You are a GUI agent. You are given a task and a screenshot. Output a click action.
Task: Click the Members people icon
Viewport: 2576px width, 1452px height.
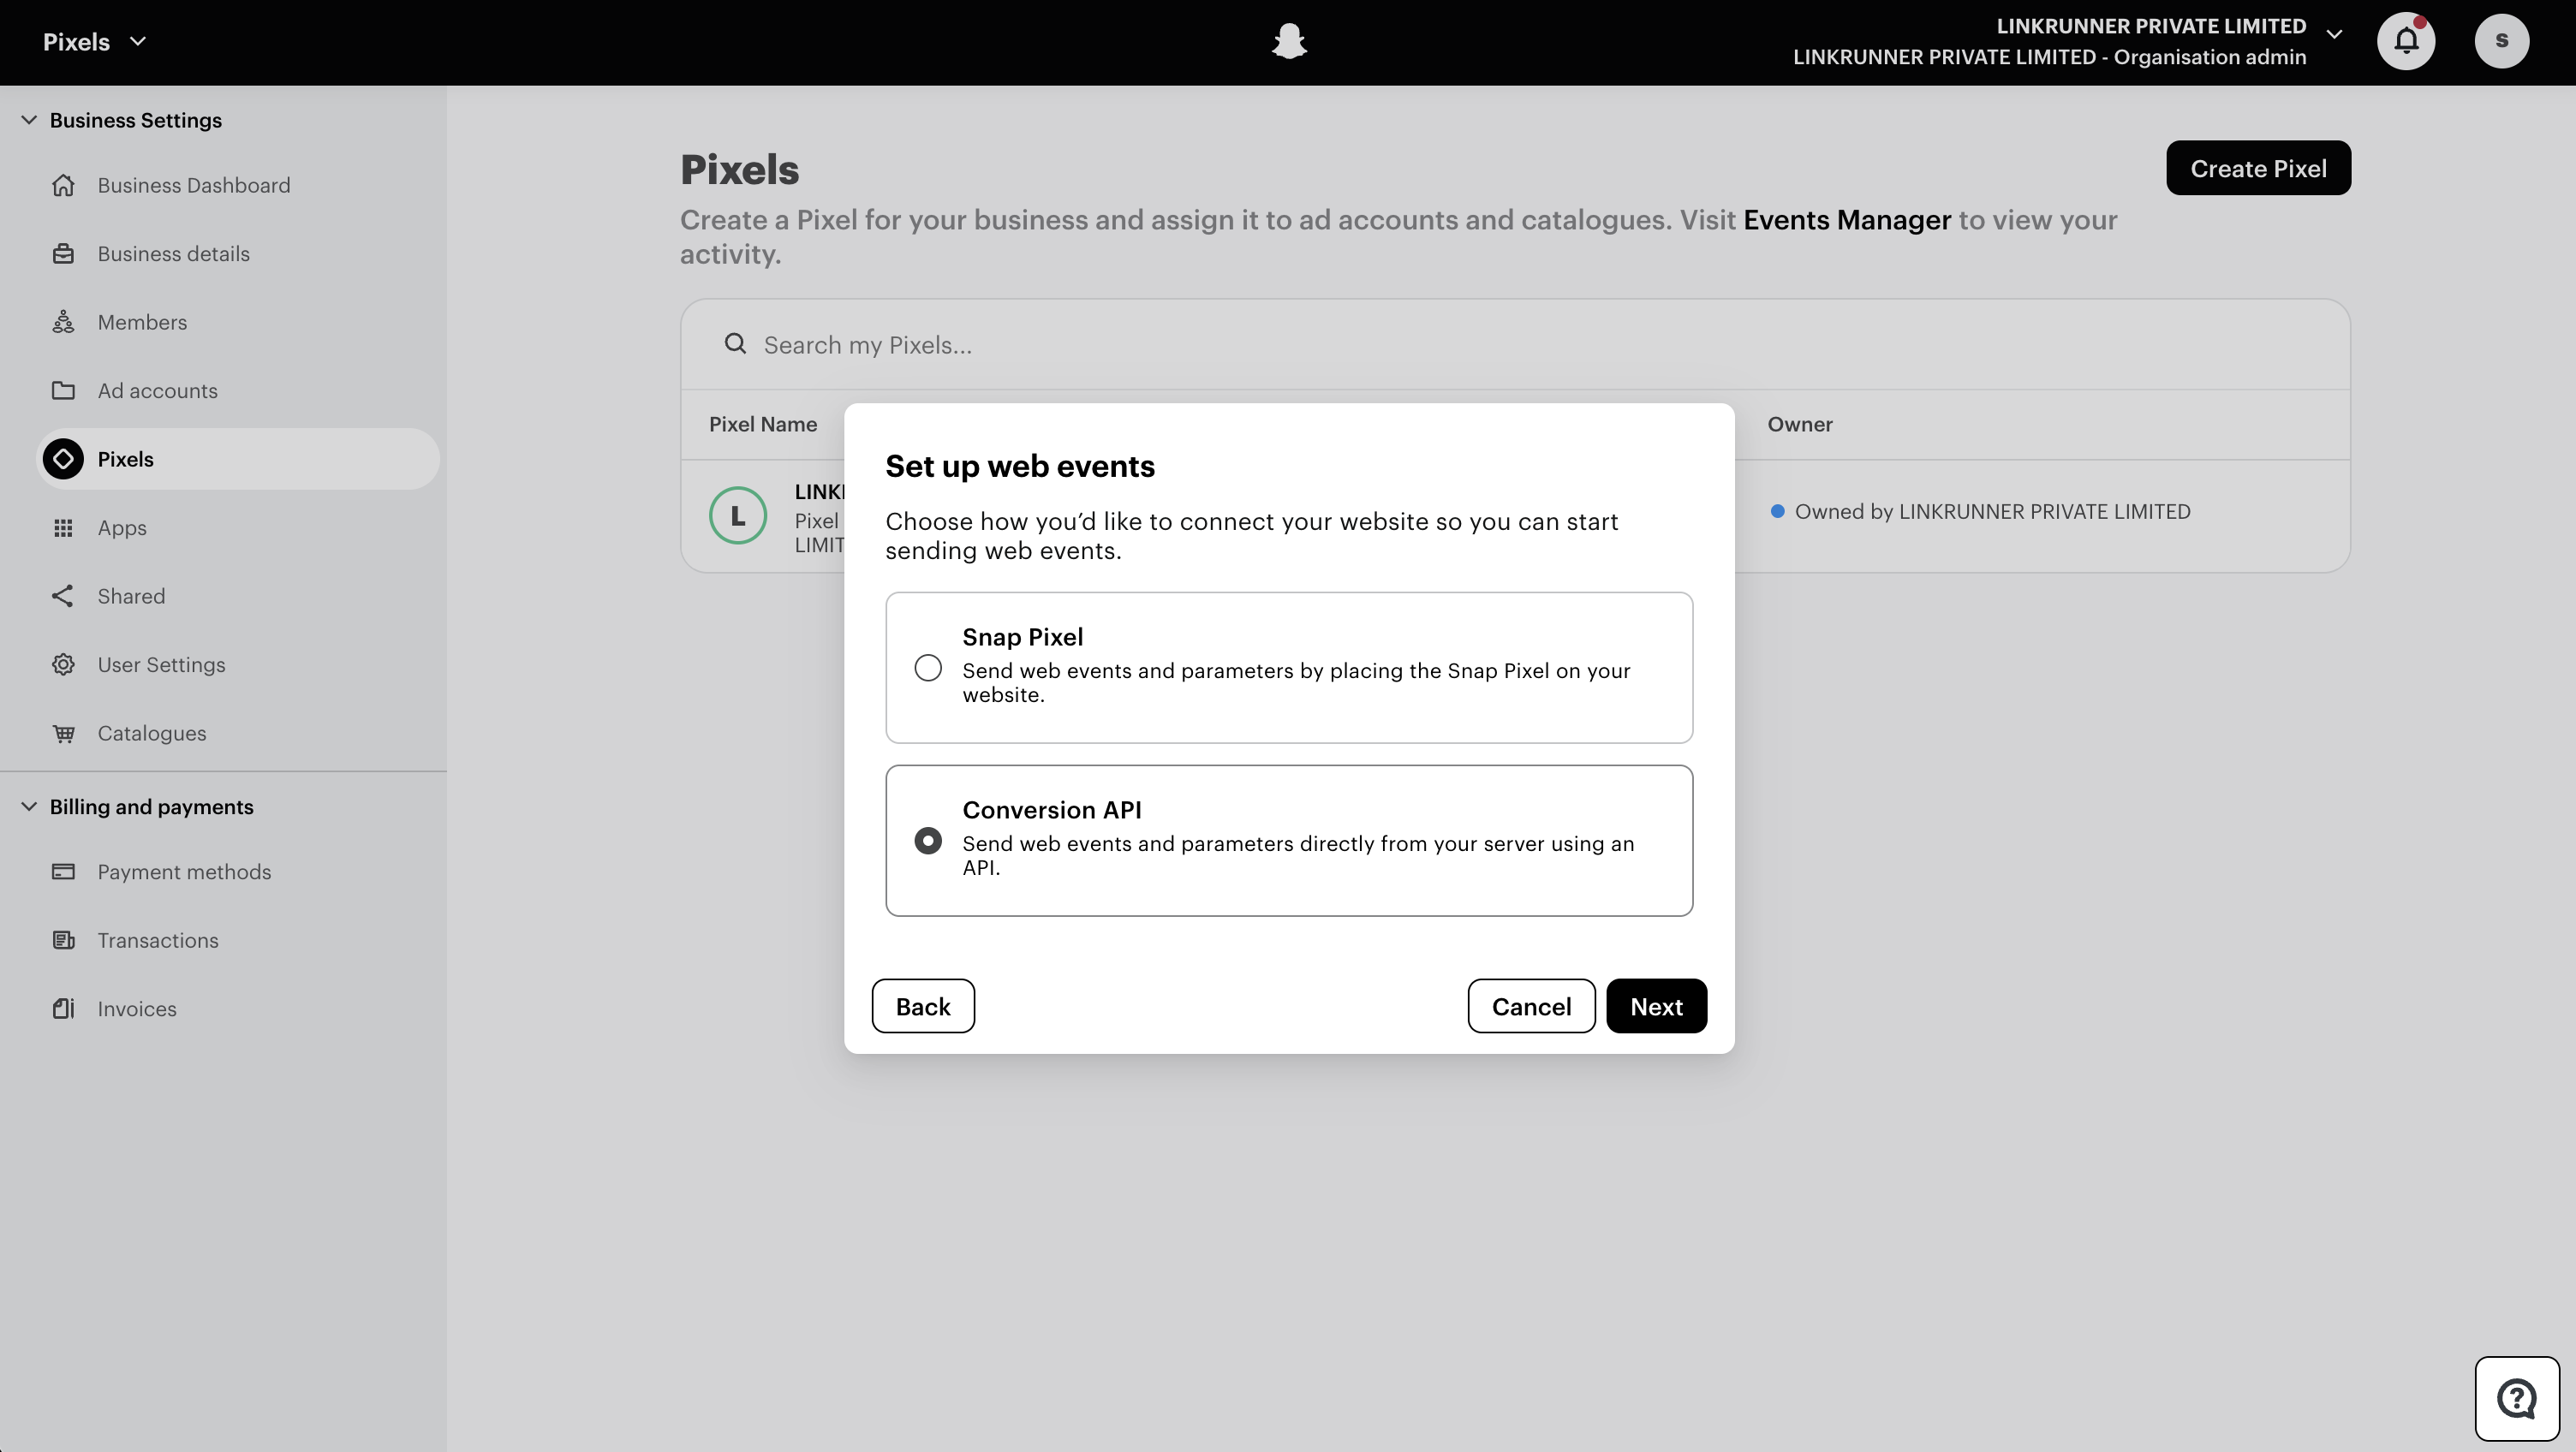click(x=63, y=322)
